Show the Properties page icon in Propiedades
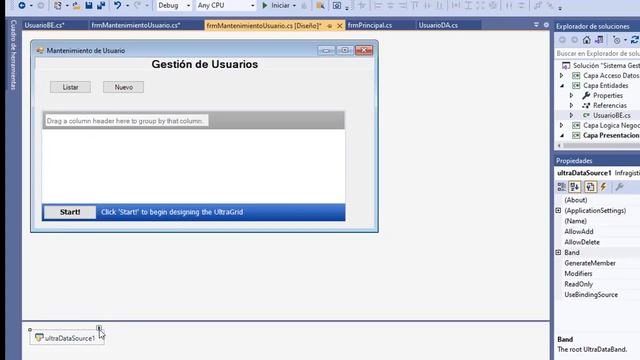Screen dimensions: 640x360 (x=590, y=187)
